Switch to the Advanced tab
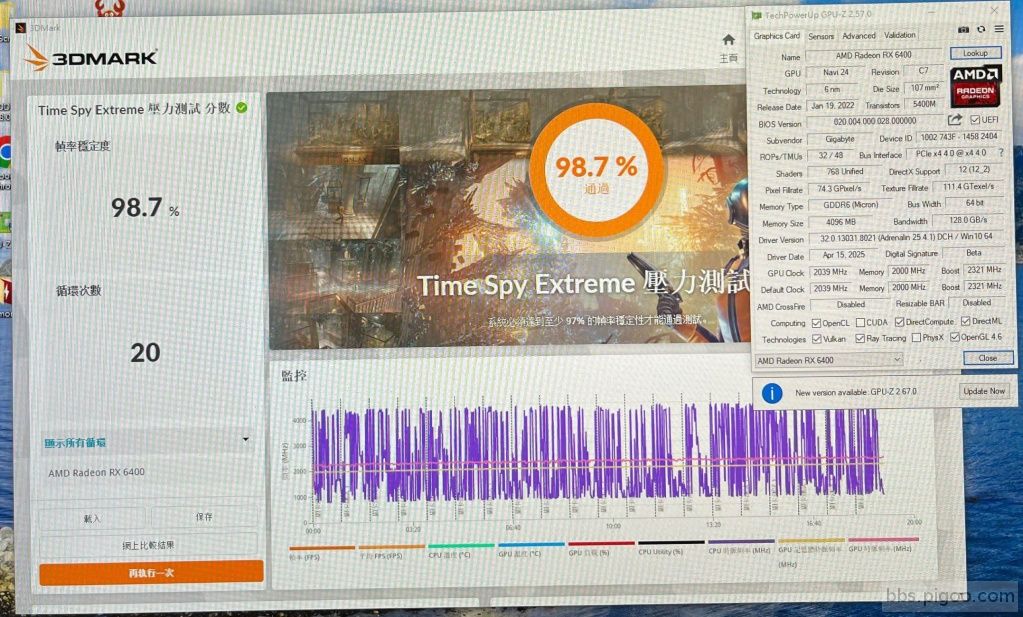1023x617 pixels. [x=859, y=36]
